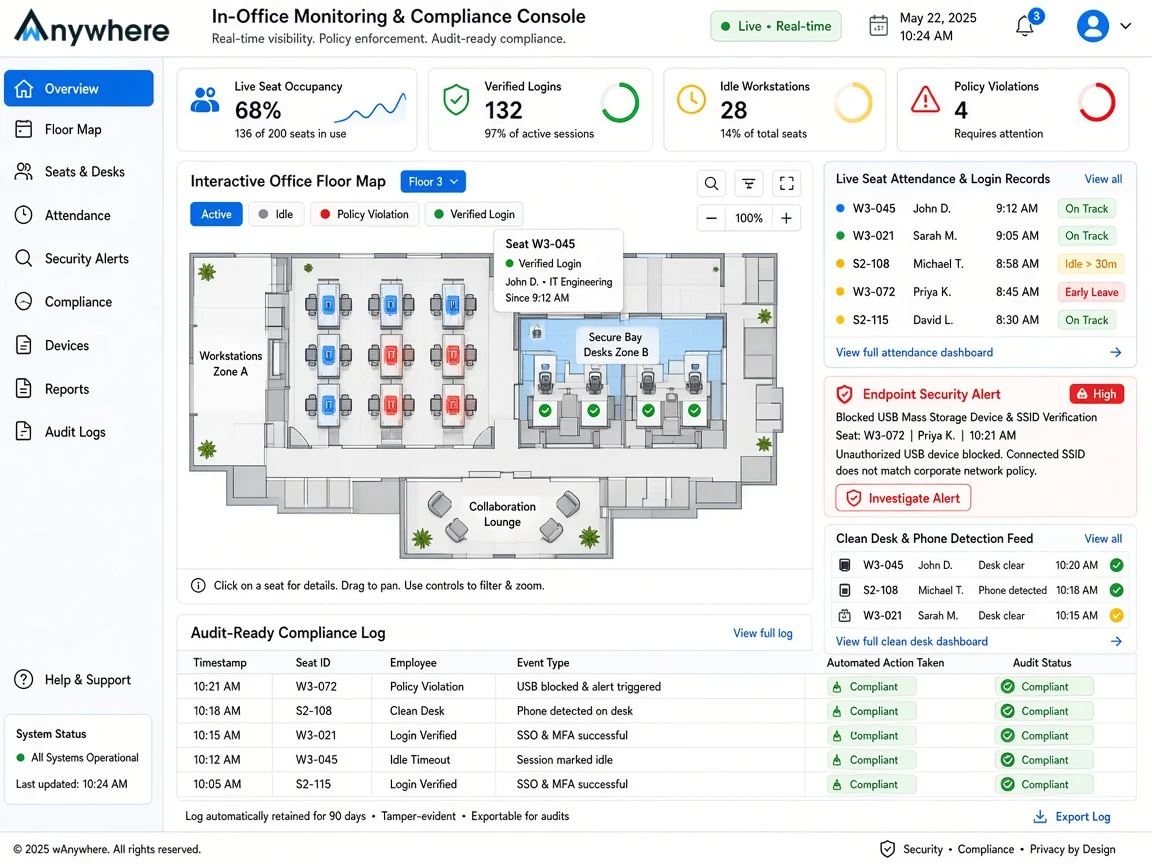Click the High severity badge
Viewport: 1152px width, 864px height.
[x=1096, y=394]
